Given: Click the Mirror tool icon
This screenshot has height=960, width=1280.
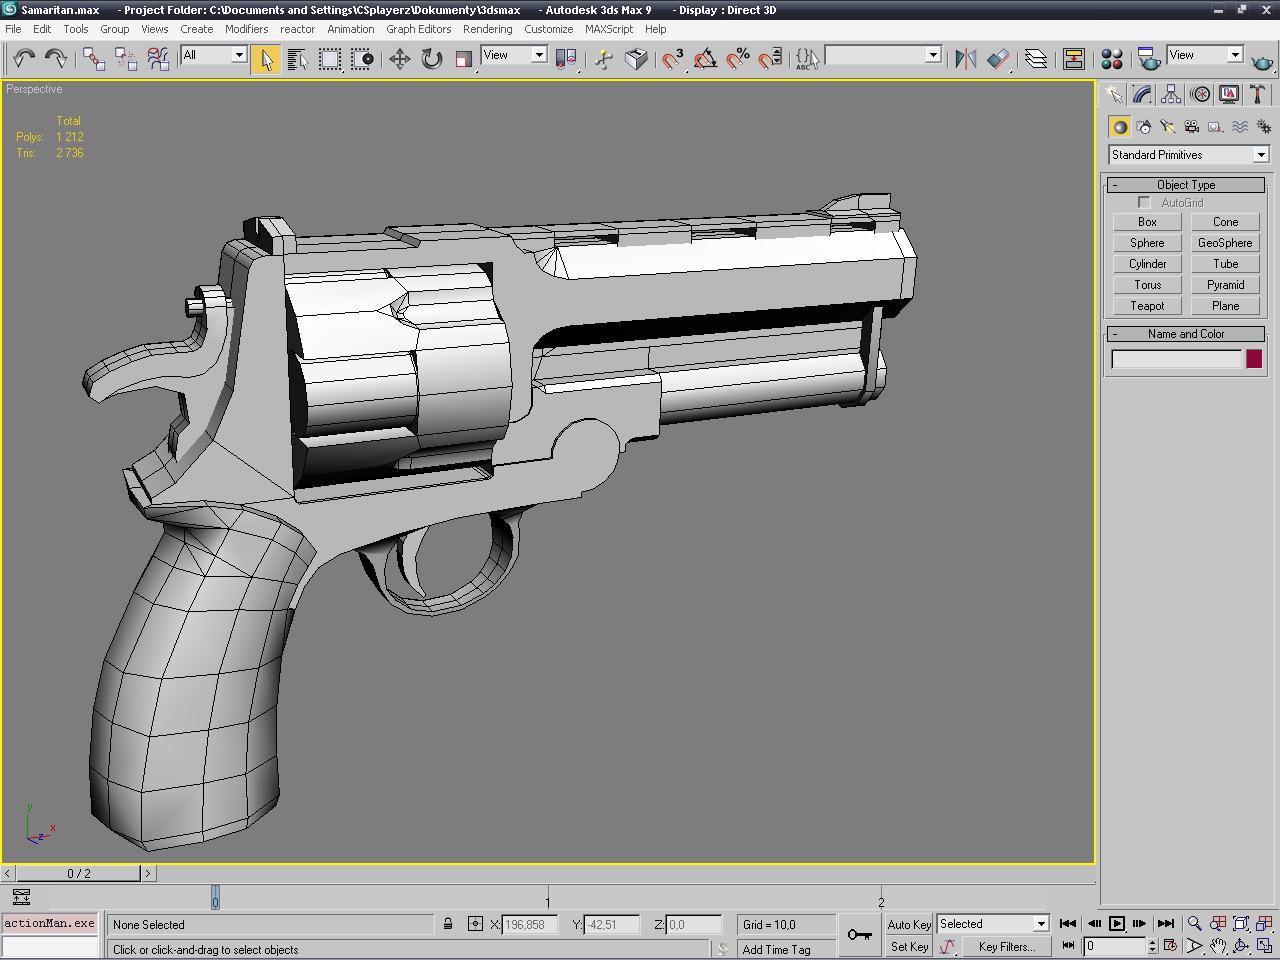Looking at the screenshot, I should (x=965, y=59).
